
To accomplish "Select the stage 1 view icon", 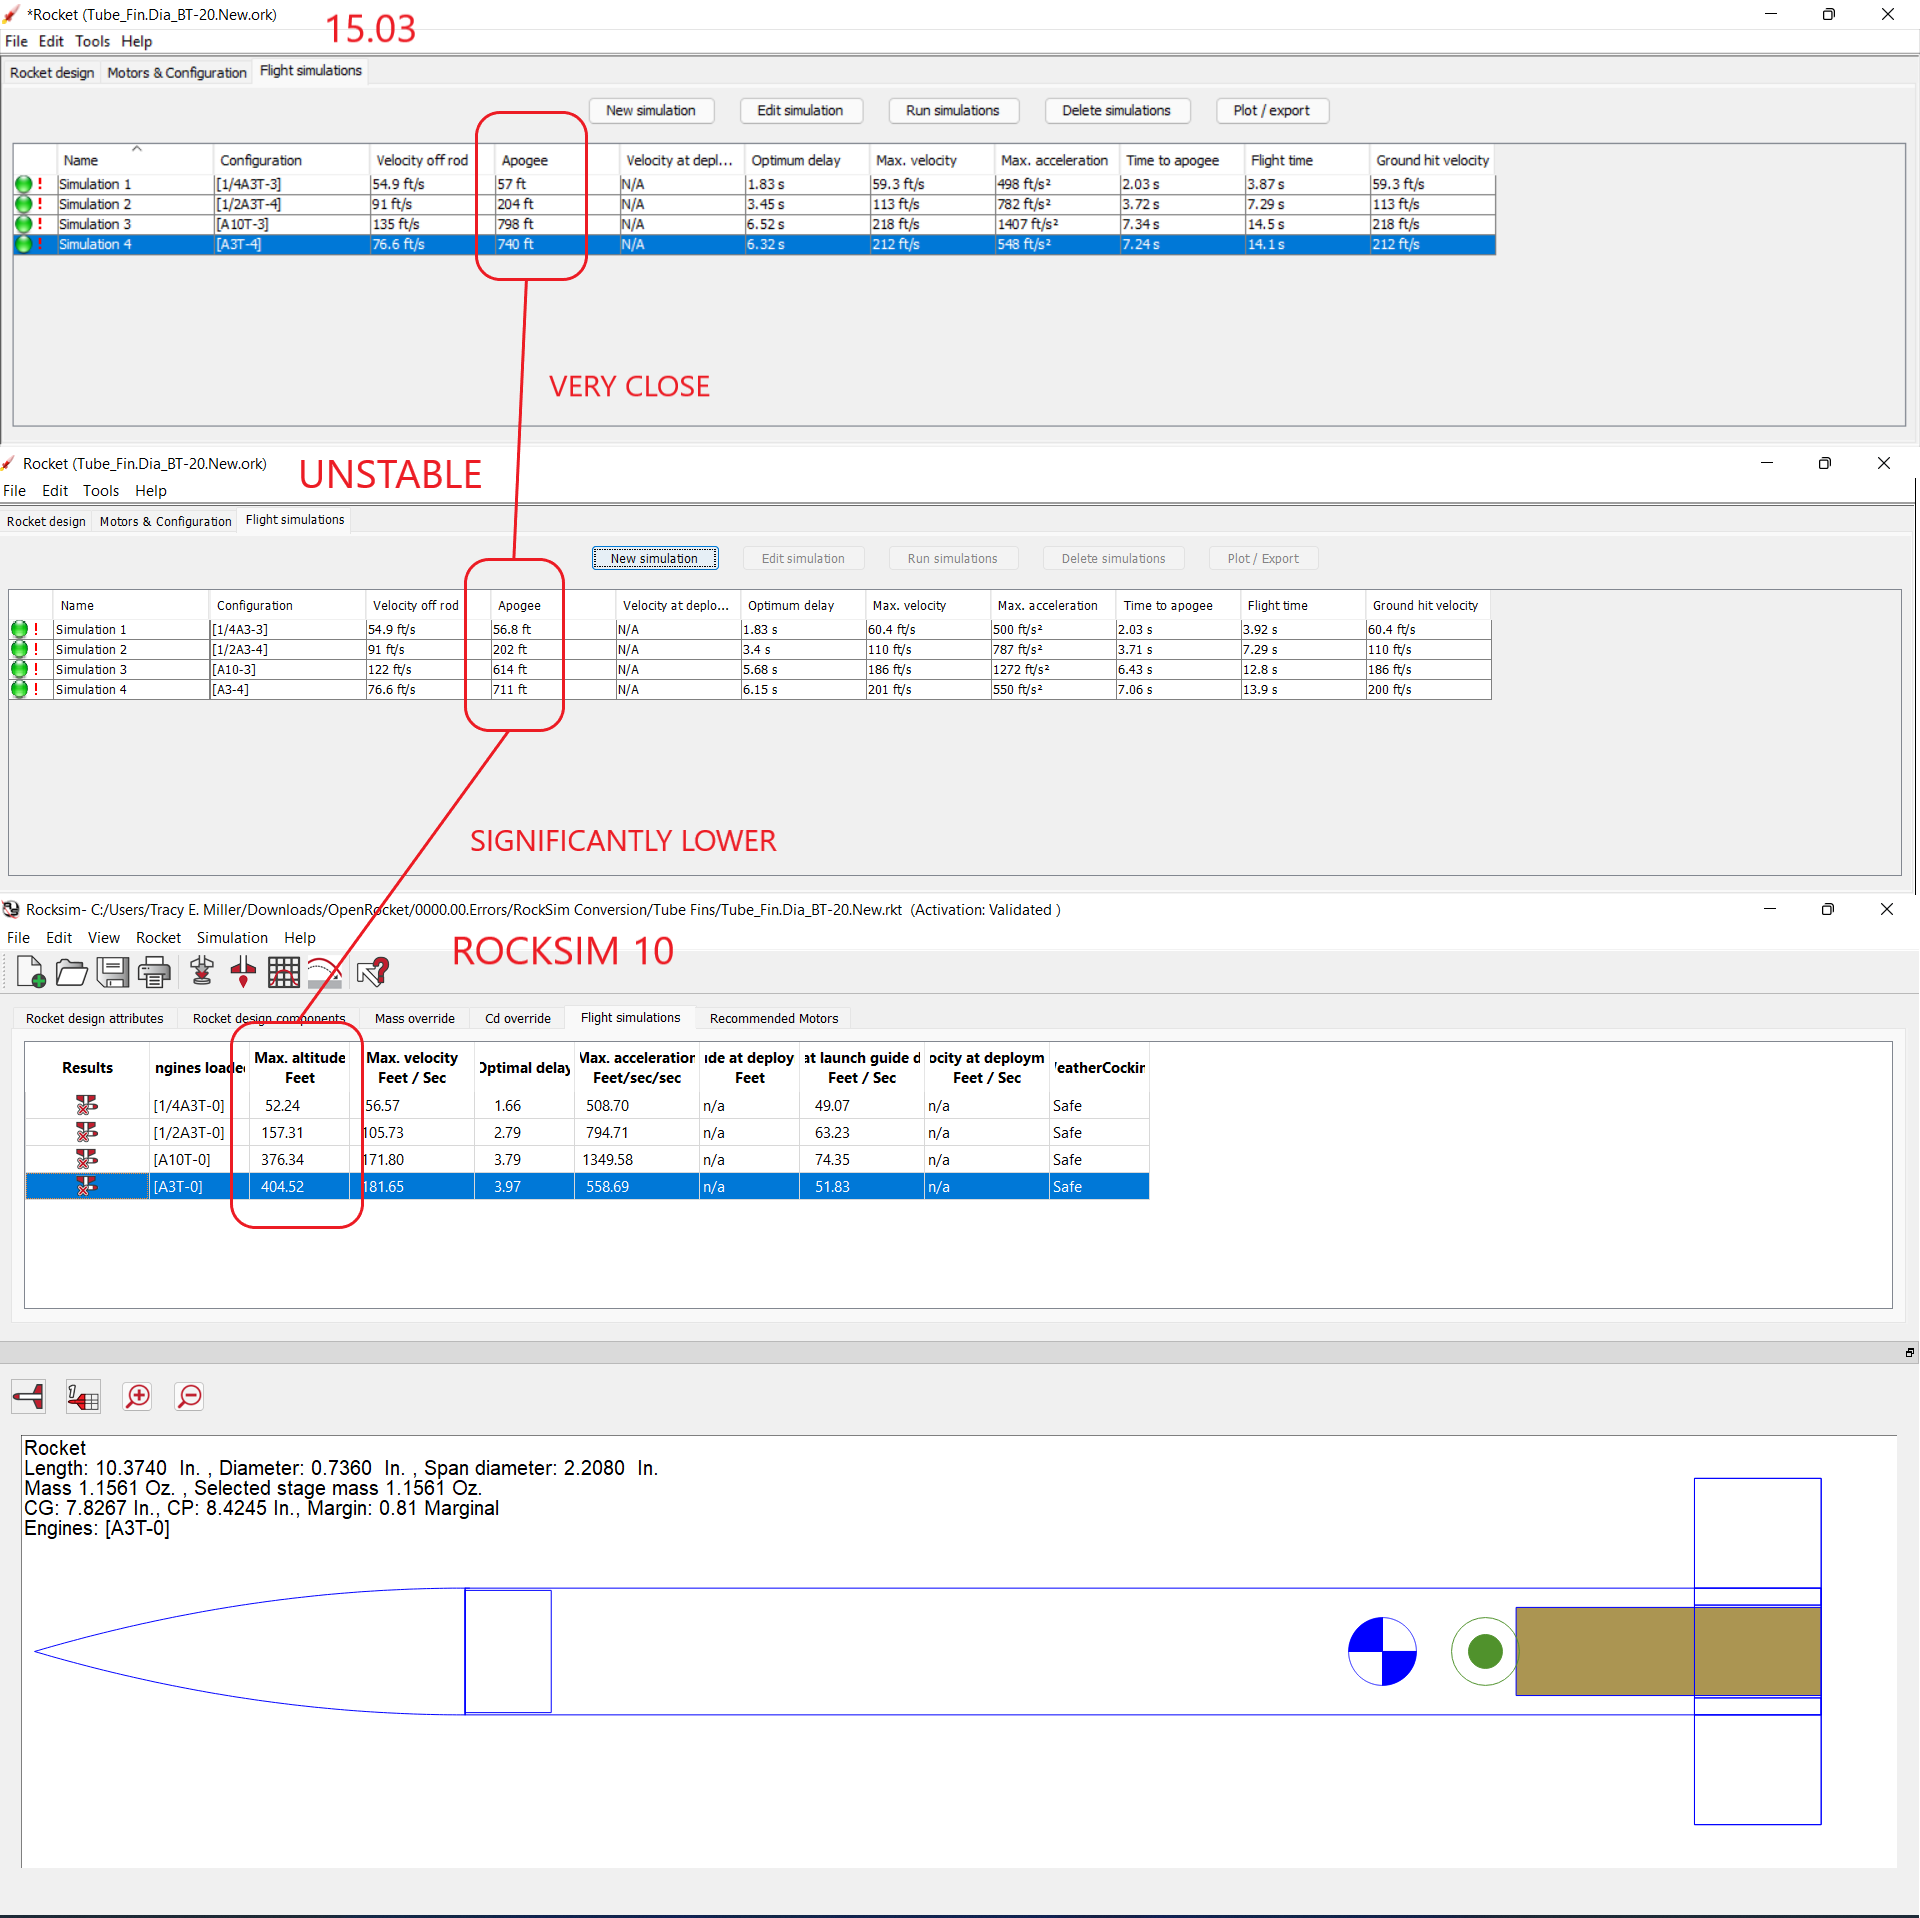I will point(83,1396).
